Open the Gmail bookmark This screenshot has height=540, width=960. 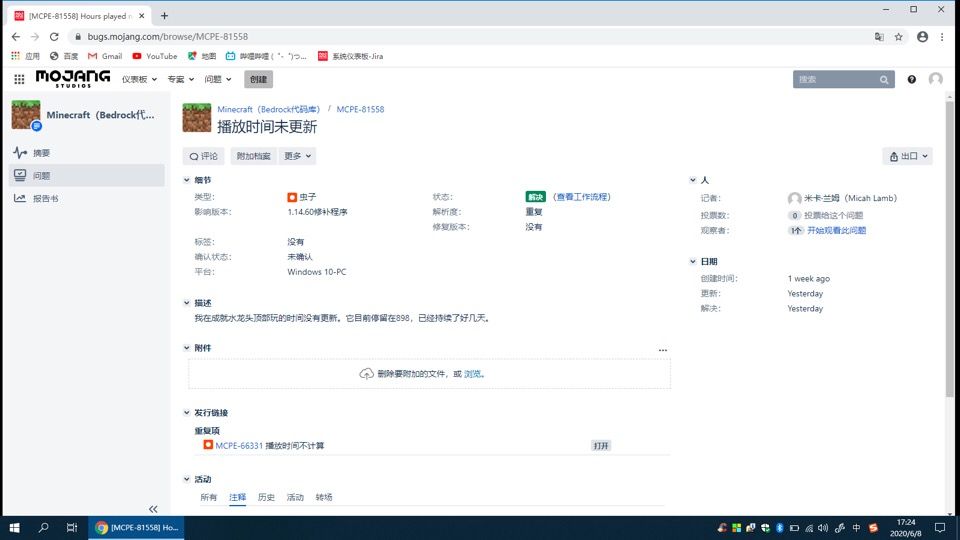click(105, 56)
